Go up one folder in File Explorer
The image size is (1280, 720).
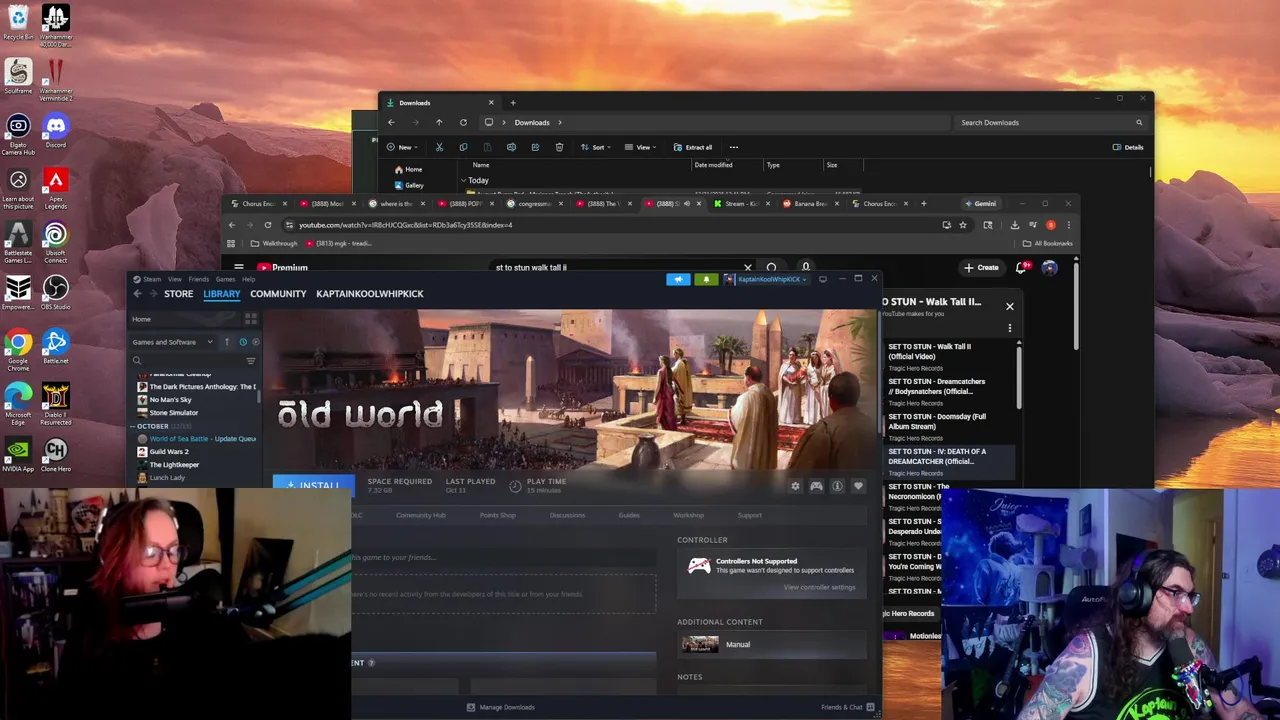coord(439,122)
